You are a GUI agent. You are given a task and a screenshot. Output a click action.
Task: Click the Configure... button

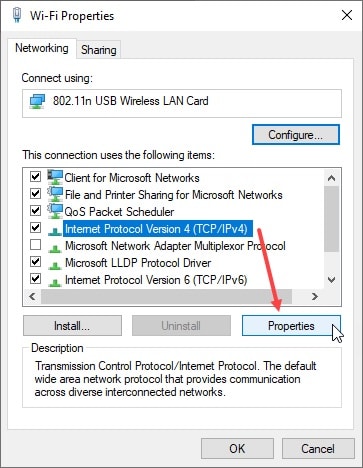pos(296,135)
